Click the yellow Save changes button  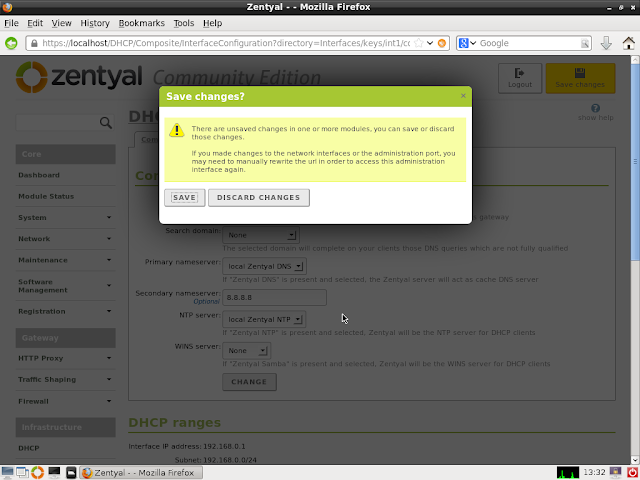pos(580,78)
